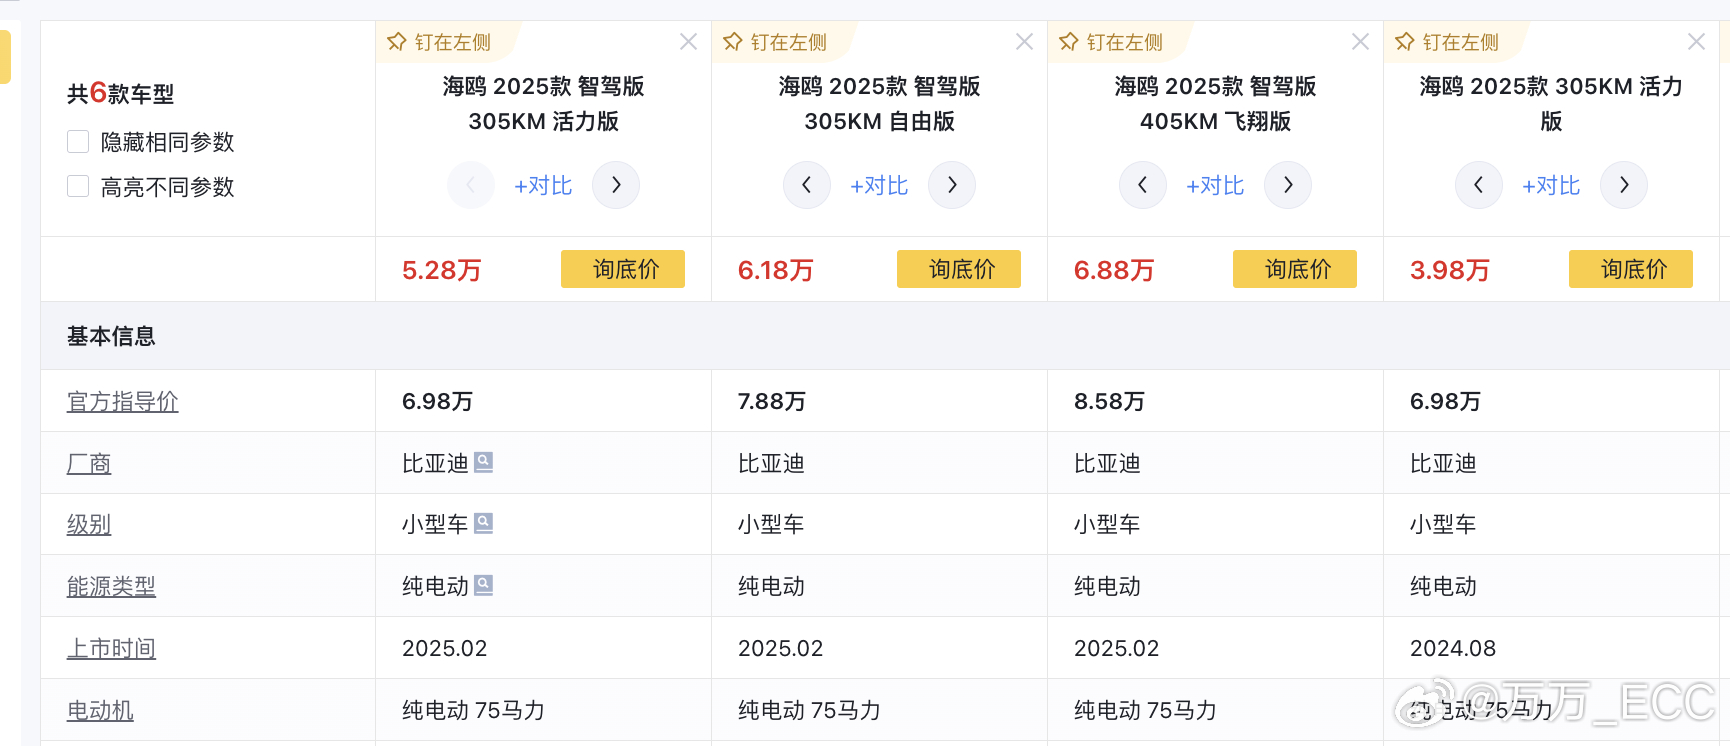Add 飞翔版 to comparison with +对比
Screen dimensions: 1730x746
click(1215, 186)
